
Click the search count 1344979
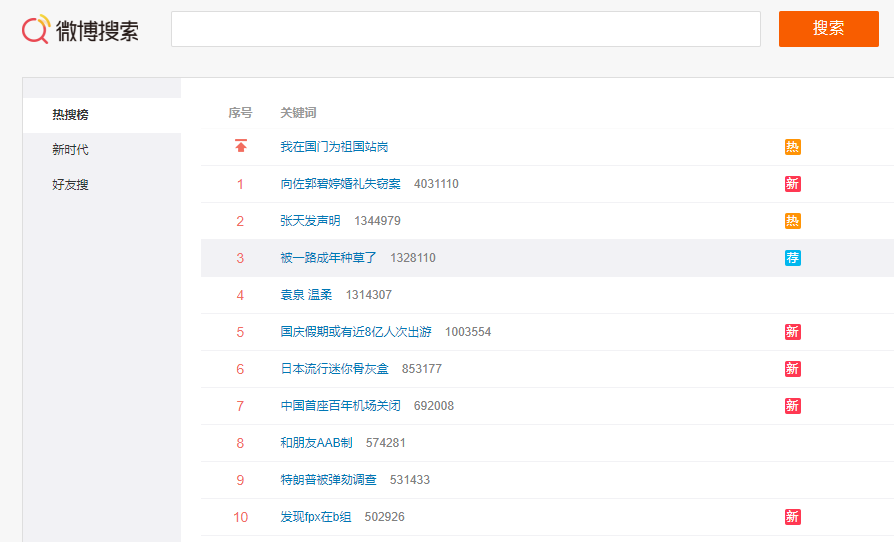[x=377, y=221]
